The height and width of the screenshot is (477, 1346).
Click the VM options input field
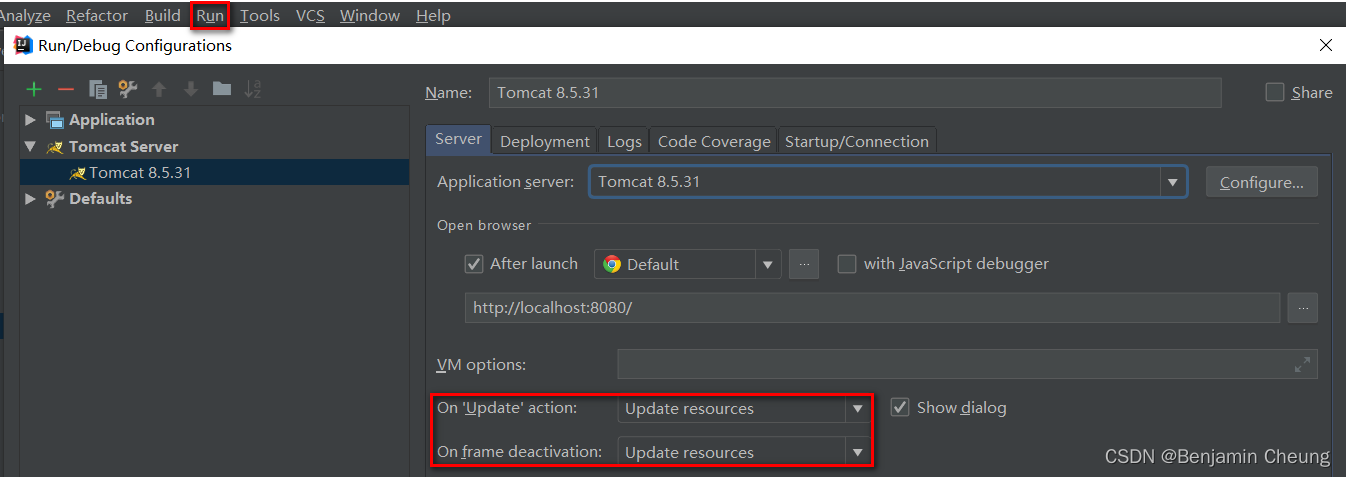(x=967, y=365)
